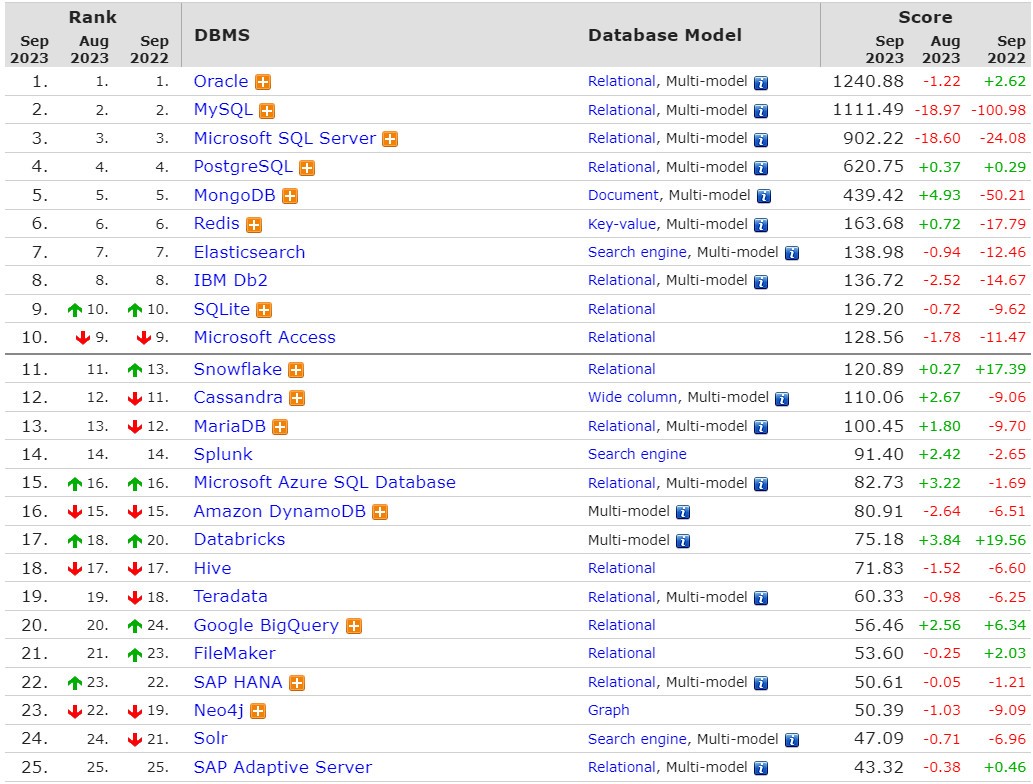This screenshot has height=784, width=1033.
Task: Select MongoDB's monthly change +4.93
Action: tap(939, 196)
